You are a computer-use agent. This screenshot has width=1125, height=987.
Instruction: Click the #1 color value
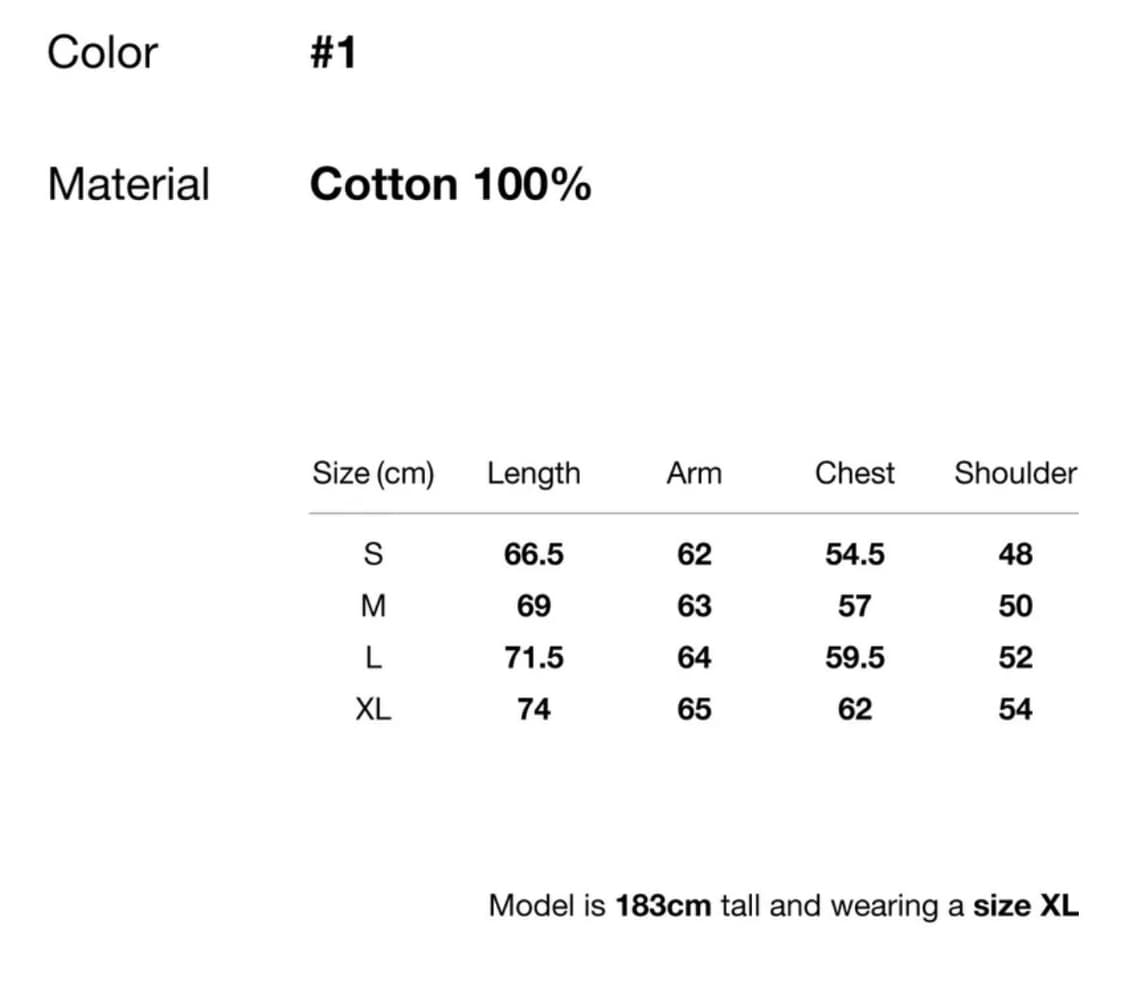332,52
